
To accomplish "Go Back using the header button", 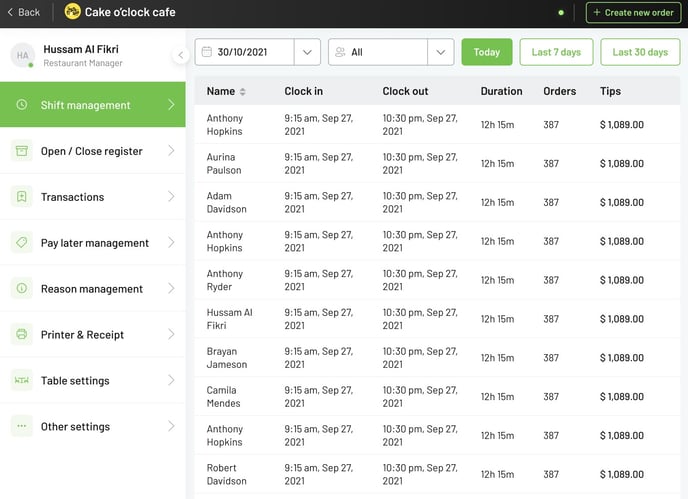I will 24,12.
